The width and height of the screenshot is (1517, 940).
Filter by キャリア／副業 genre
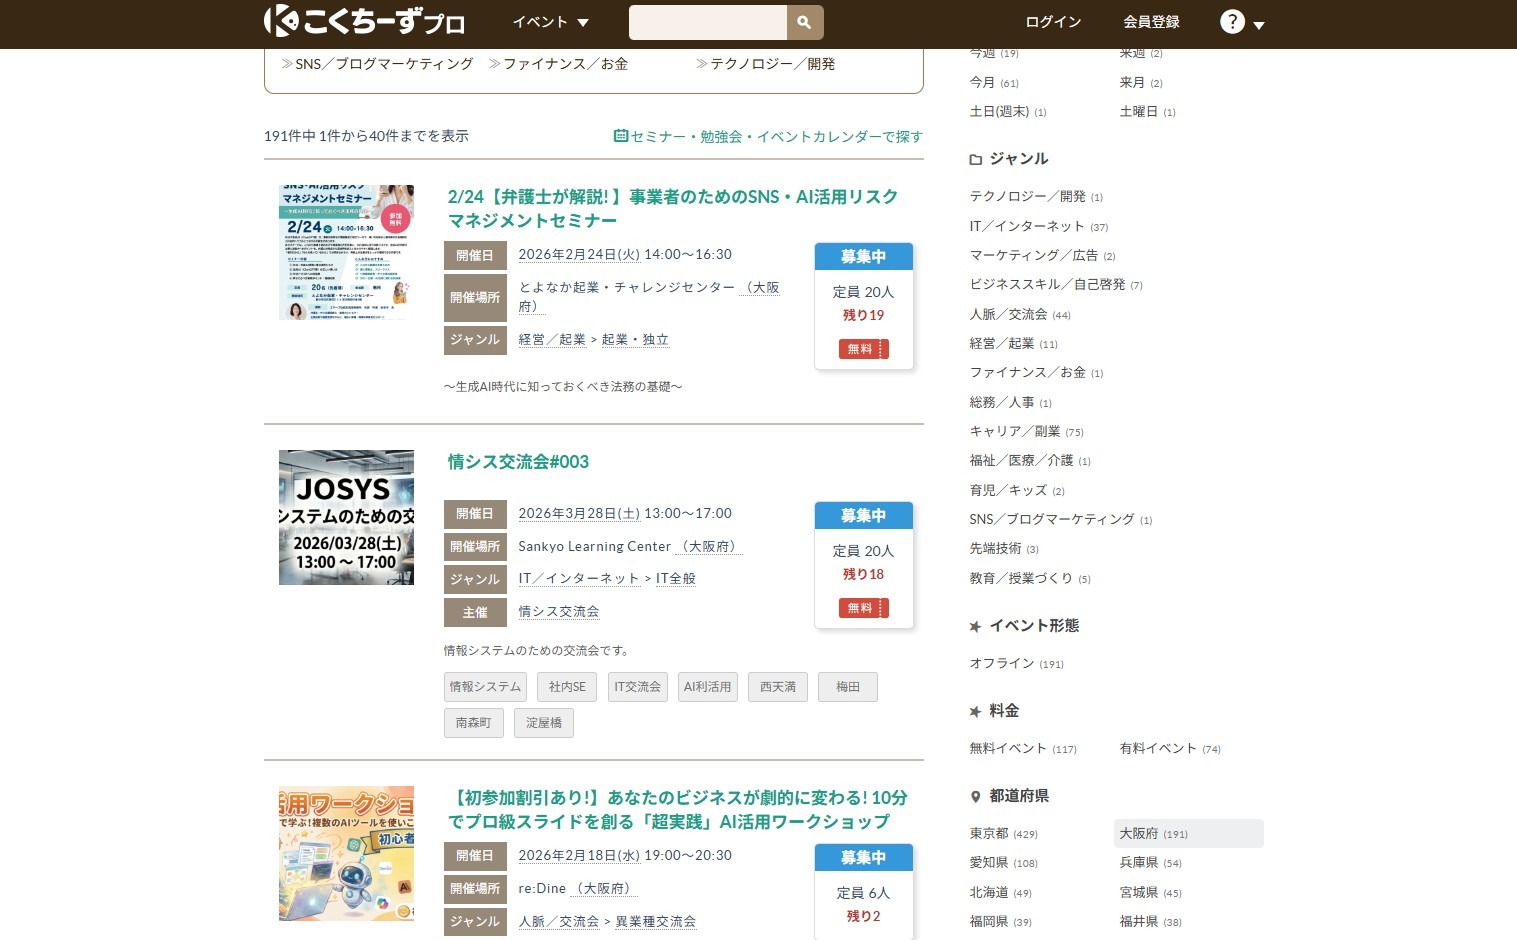[x=1014, y=431]
